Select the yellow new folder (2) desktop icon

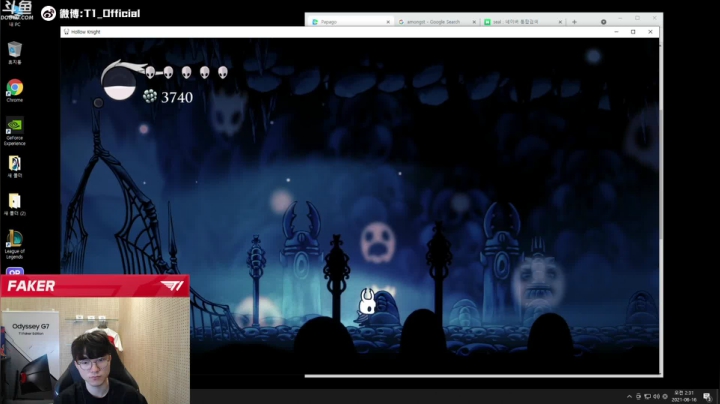(x=15, y=205)
